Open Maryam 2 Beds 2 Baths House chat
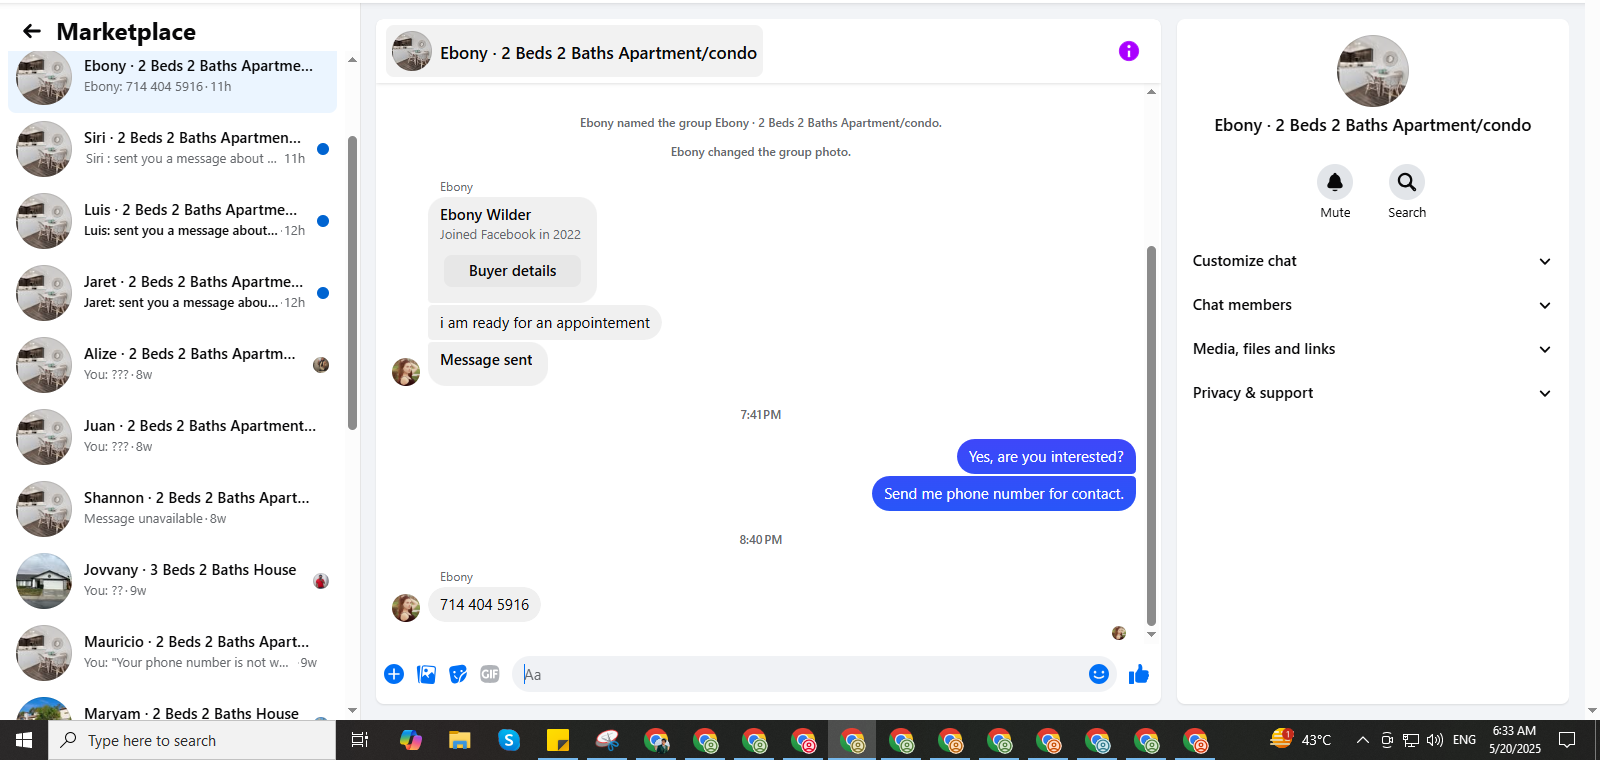Viewport: 1600px width, 760px height. 172,708
